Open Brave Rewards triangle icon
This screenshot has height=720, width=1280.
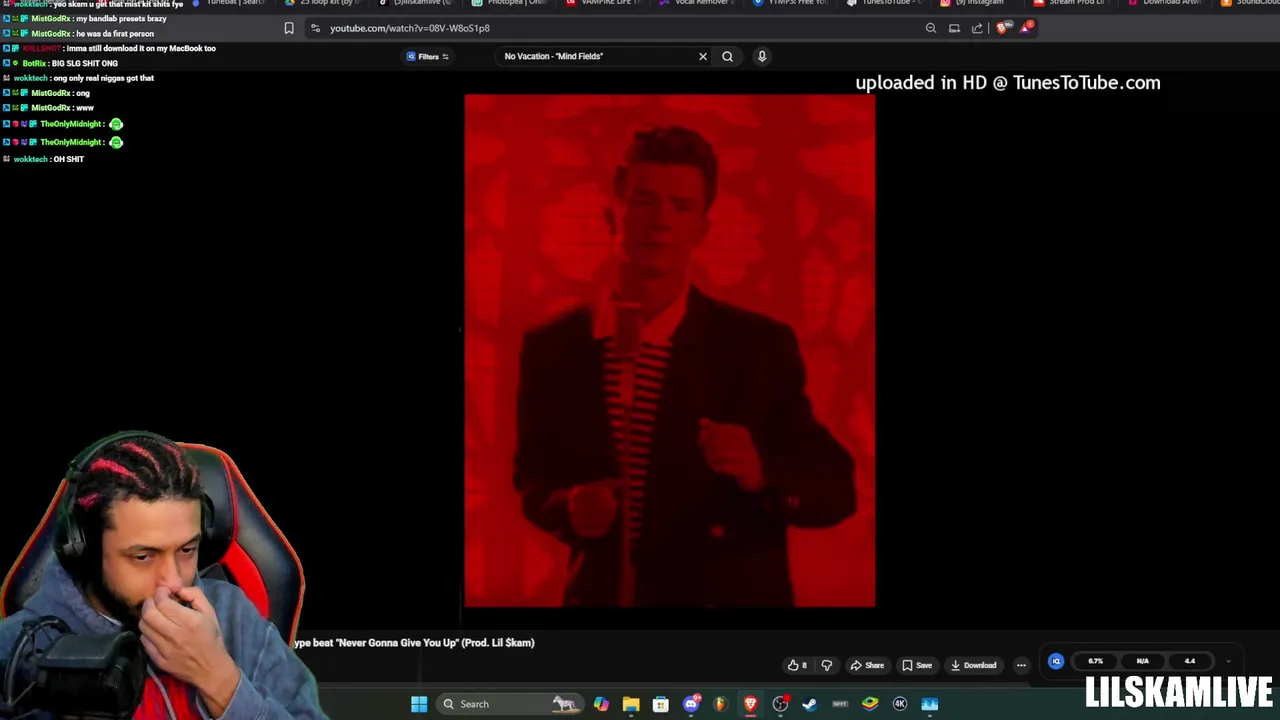tap(1026, 27)
